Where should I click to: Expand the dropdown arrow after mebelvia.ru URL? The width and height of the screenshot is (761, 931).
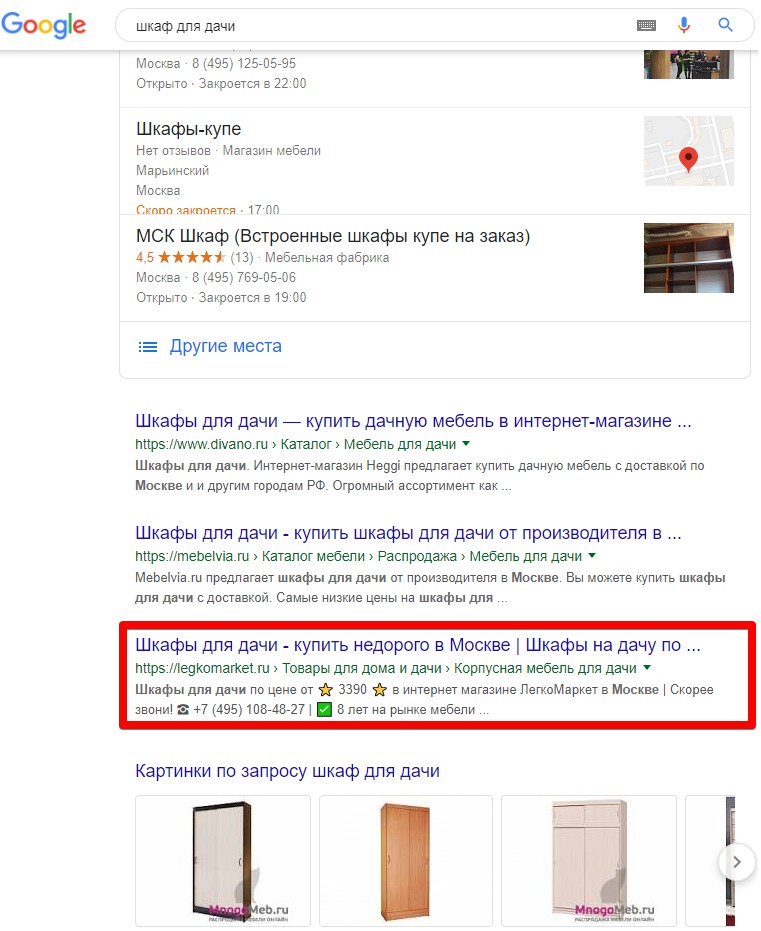(x=592, y=556)
